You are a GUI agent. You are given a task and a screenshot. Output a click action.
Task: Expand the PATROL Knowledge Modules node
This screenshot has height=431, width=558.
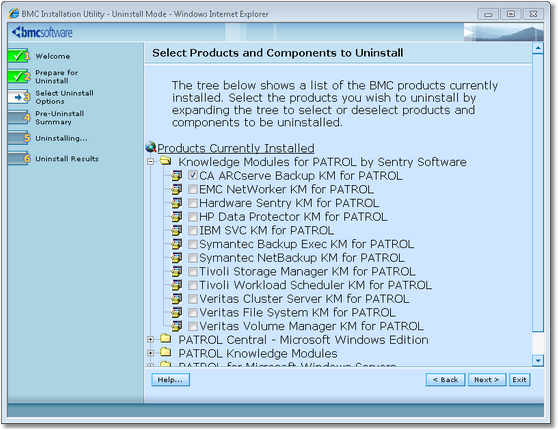click(x=151, y=353)
